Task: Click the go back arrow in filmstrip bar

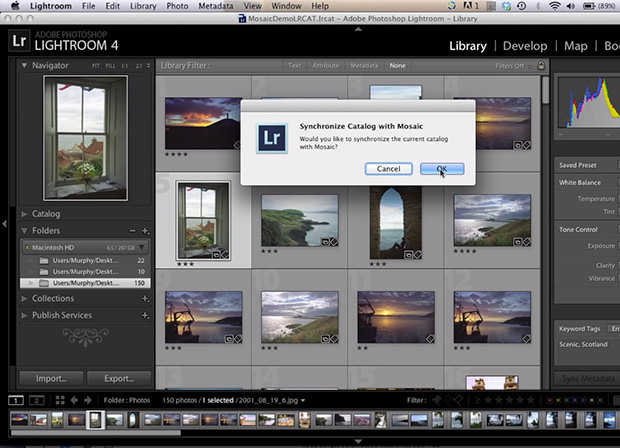Action: tap(74, 400)
